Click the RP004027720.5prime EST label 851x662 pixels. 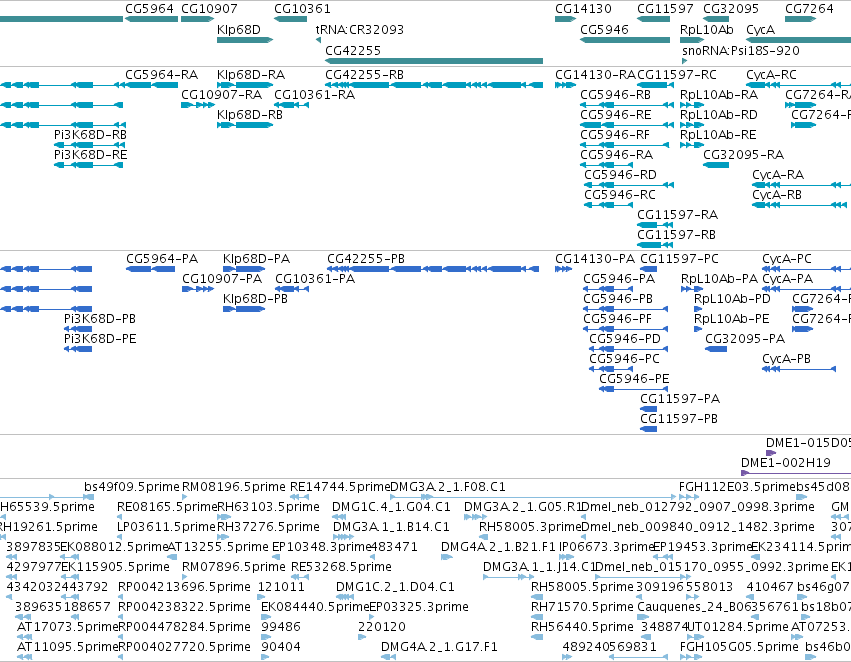pos(184,646)
